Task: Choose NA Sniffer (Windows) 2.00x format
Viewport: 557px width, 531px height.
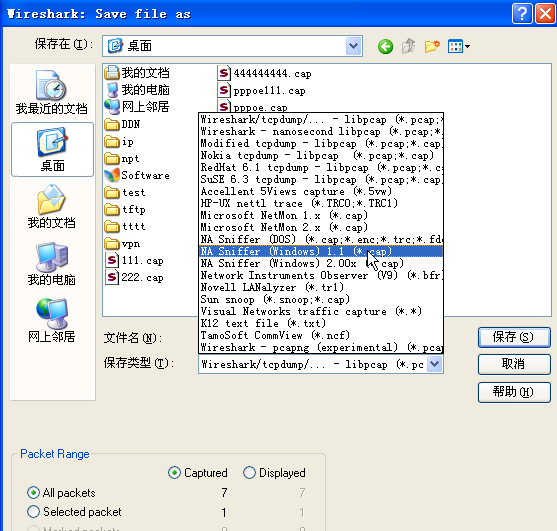Action: point(321,263)
